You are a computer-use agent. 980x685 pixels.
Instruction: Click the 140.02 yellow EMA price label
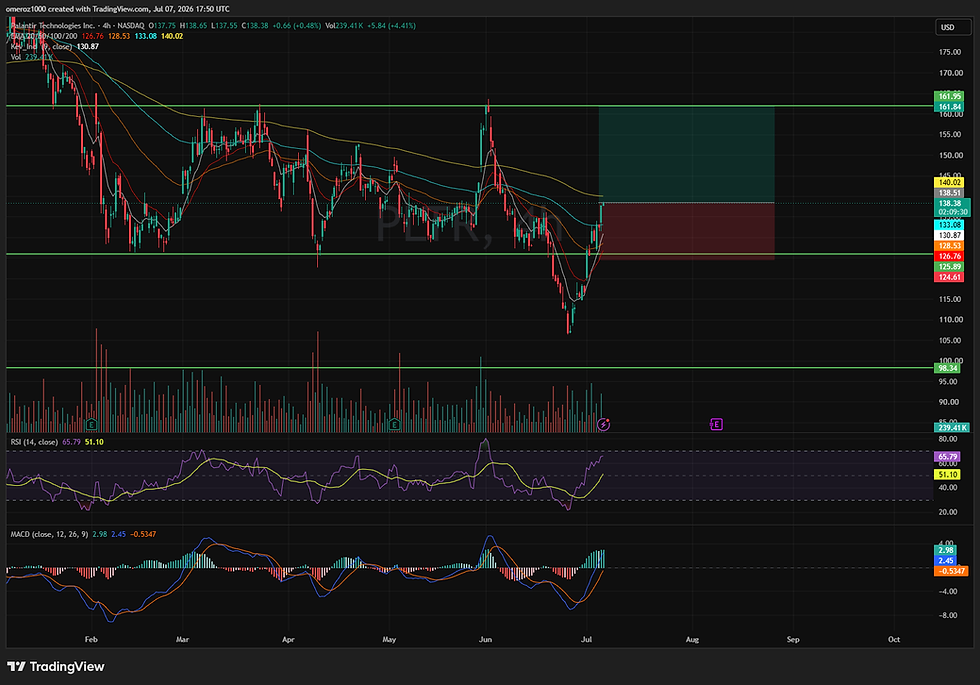pyautogui.click(x=949, y=182)
